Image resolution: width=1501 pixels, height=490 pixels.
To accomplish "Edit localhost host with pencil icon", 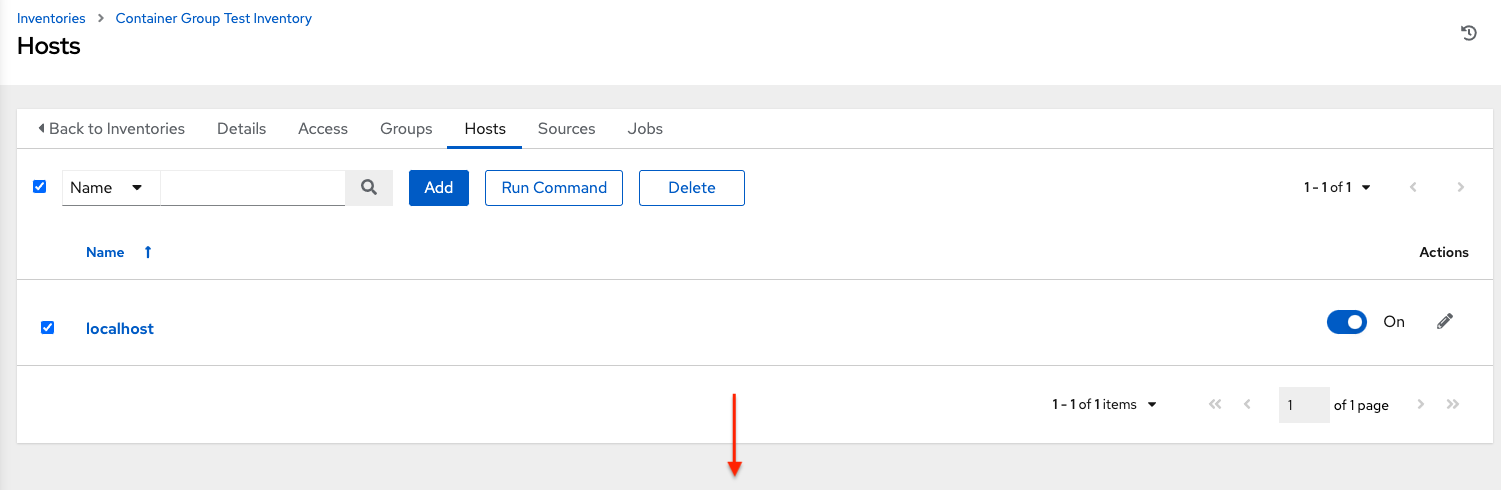I will (1444, 322).
